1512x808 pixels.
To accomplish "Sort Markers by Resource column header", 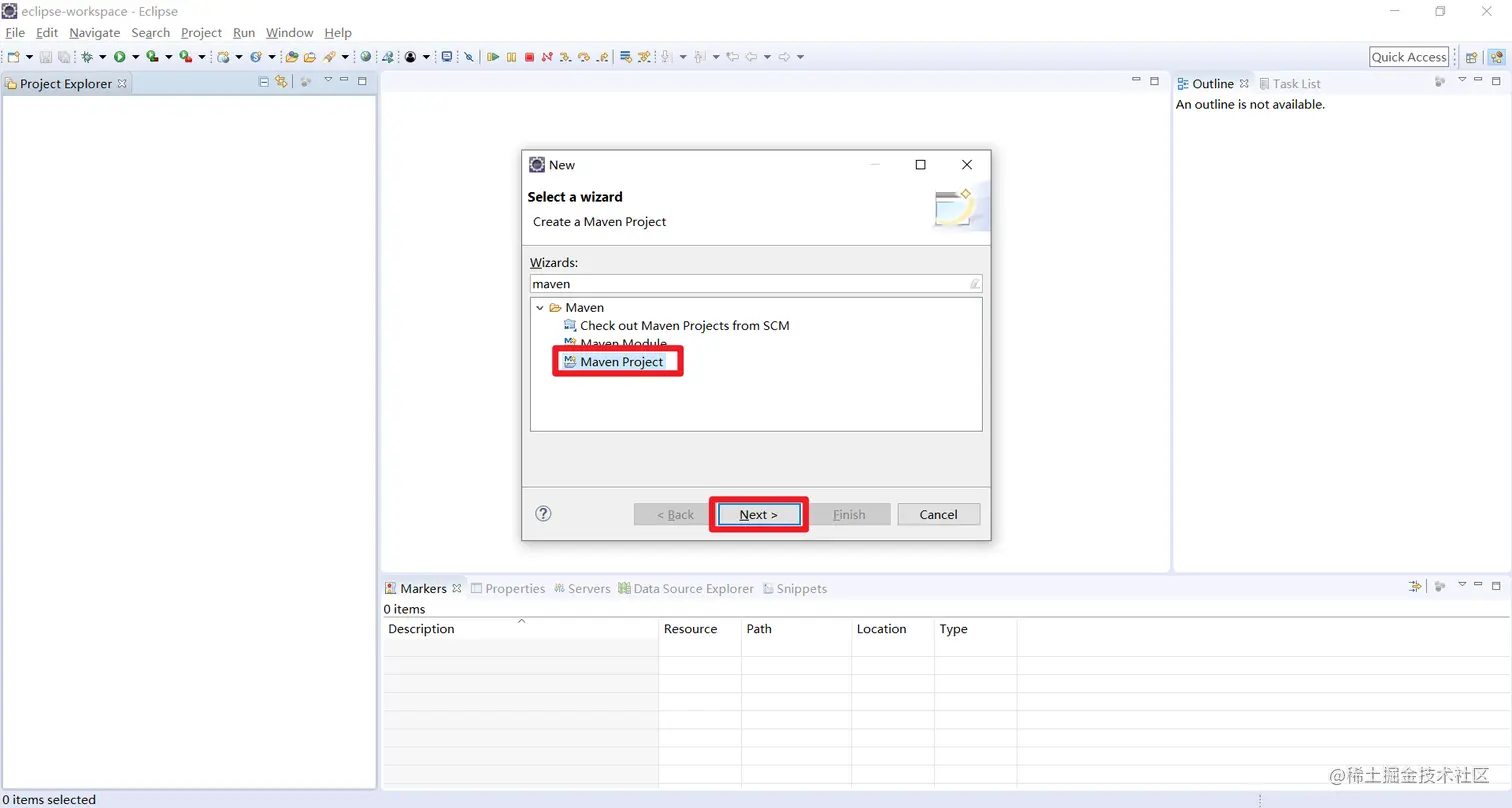I will [x=699, y=629].
